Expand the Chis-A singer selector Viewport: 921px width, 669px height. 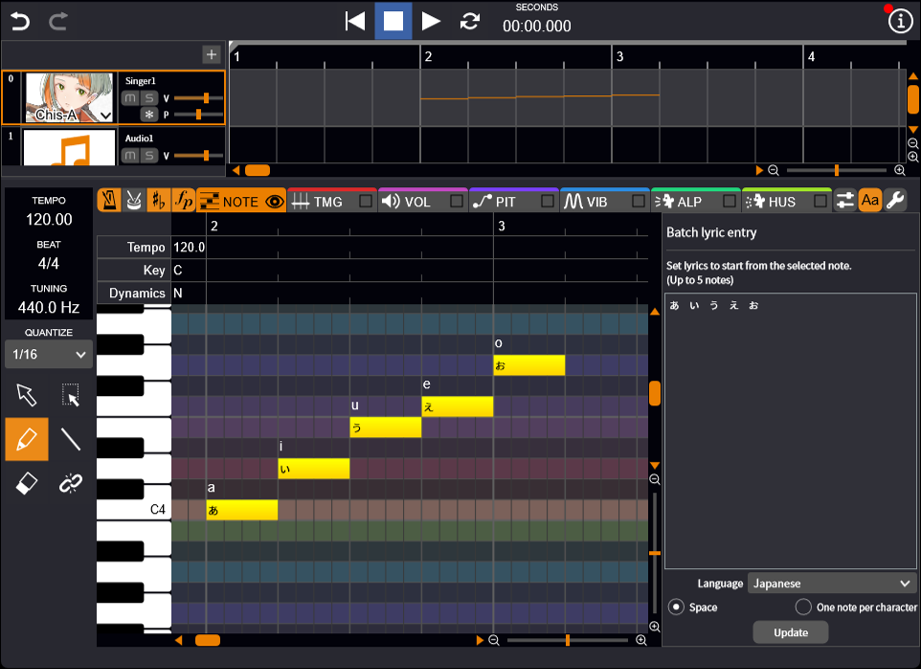[106, 115]
